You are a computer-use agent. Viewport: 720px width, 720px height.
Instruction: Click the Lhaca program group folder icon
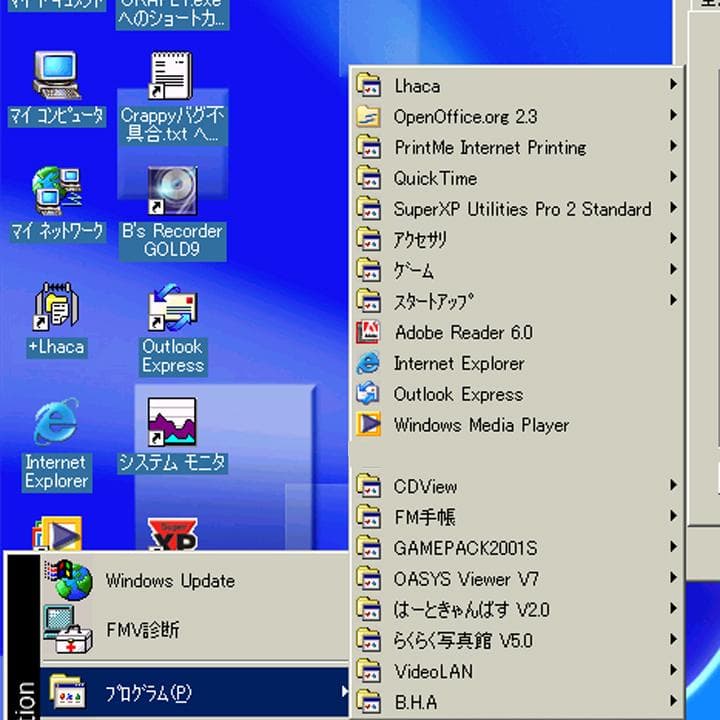point(368,85)
